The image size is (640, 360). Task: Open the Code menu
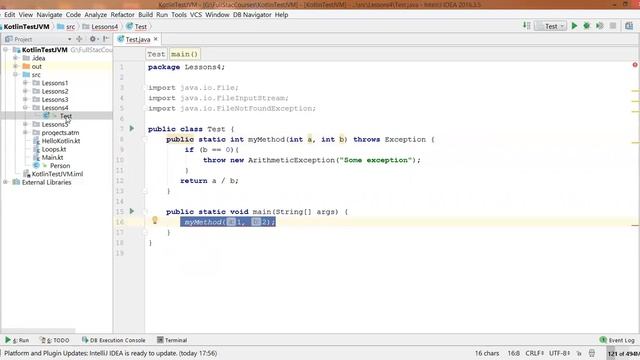[x=73, y=15]
